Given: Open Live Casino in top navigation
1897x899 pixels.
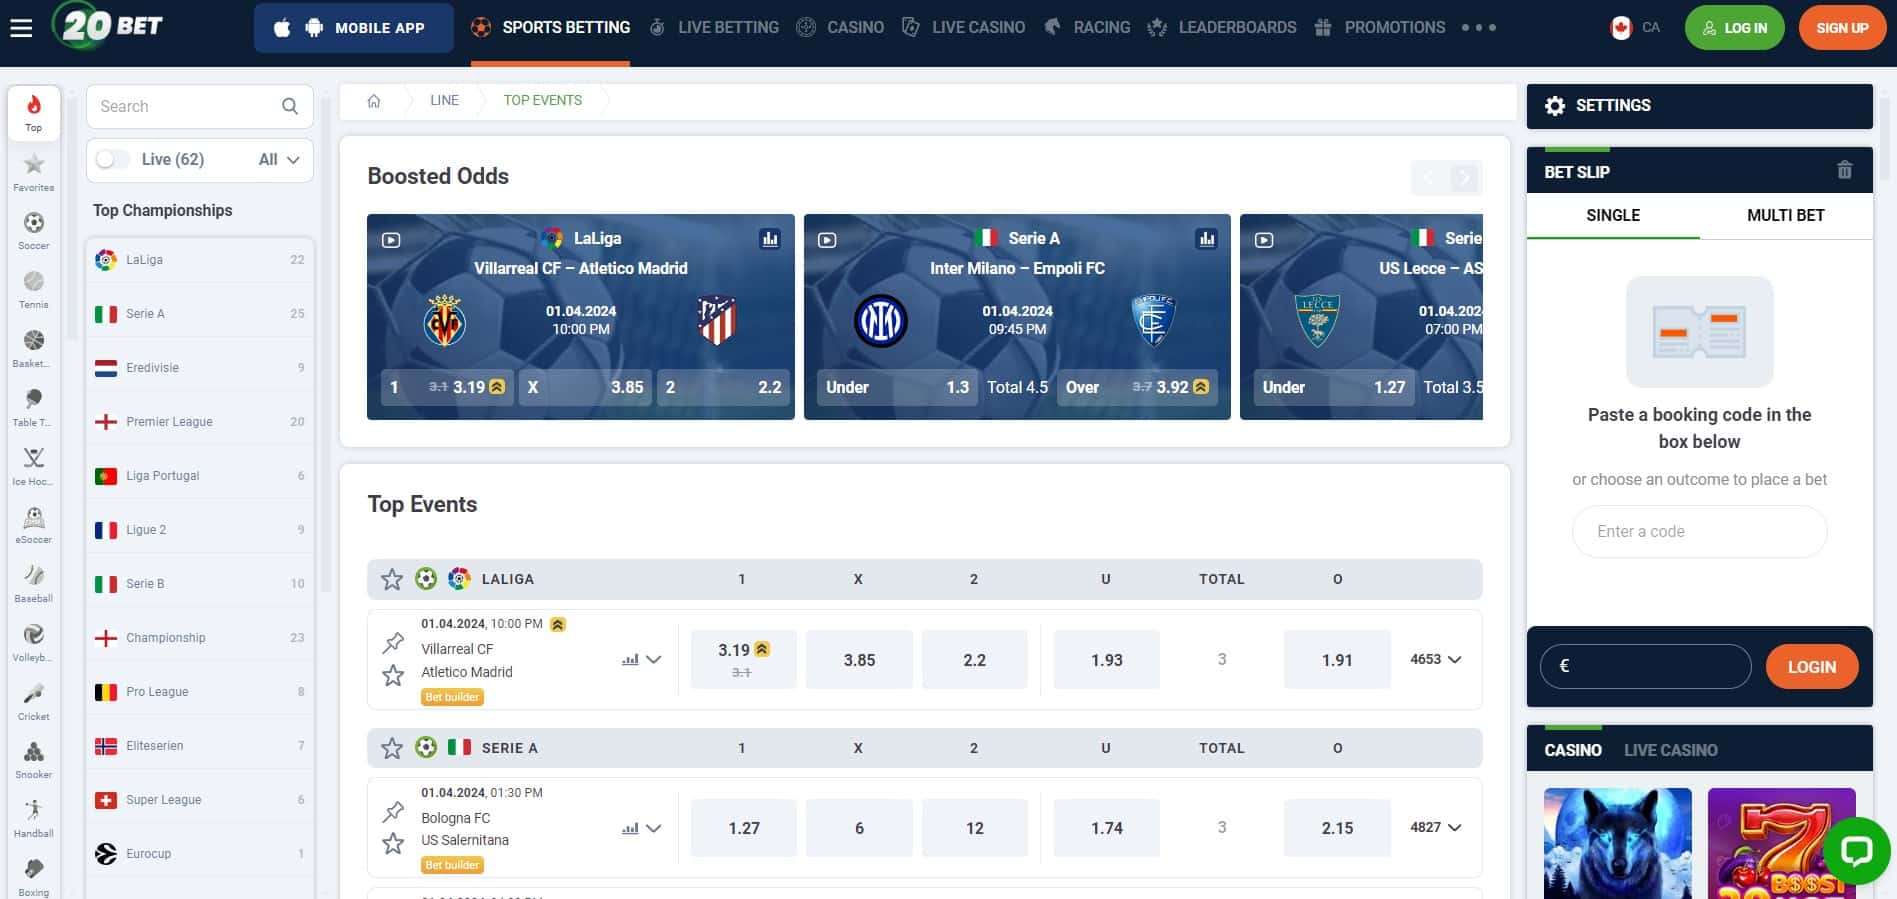Looking at the screenshot, I should 963,28.
